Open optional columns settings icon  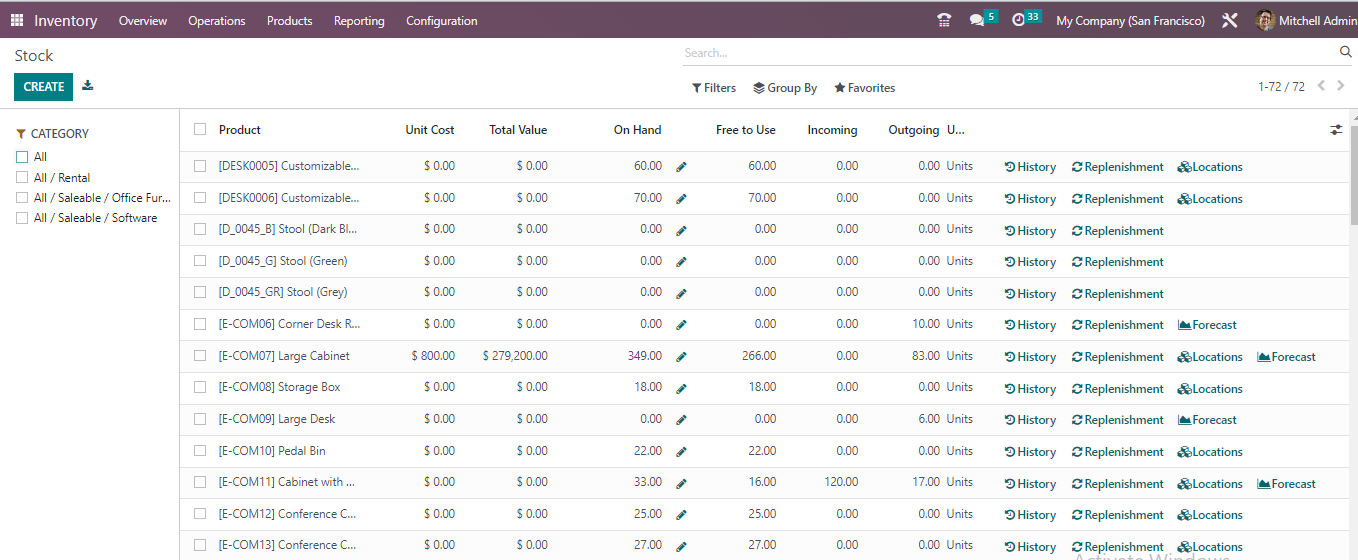1336,130
